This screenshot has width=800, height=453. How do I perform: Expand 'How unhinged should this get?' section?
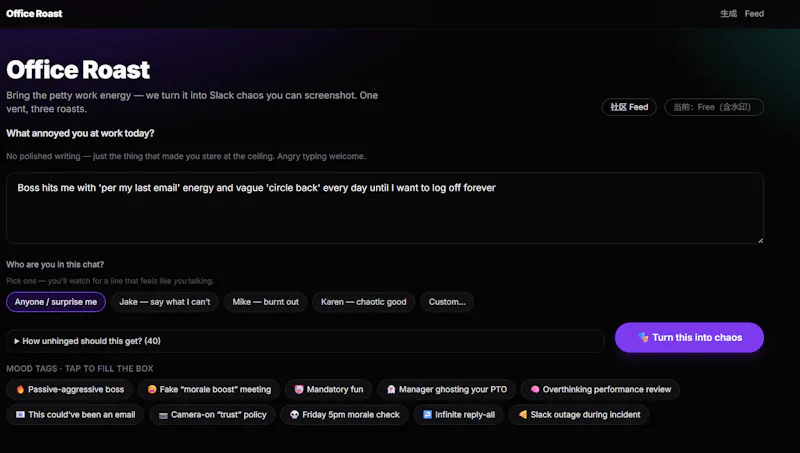(305, 341)
